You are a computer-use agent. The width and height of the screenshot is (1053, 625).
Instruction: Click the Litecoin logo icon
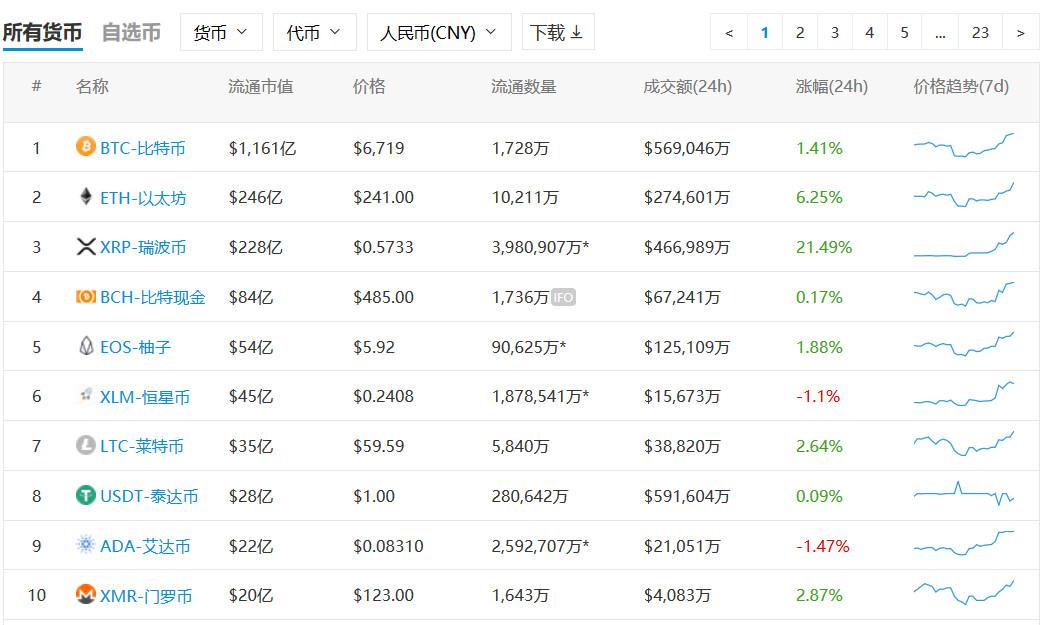pyautogui.click(x=85, y=445)
